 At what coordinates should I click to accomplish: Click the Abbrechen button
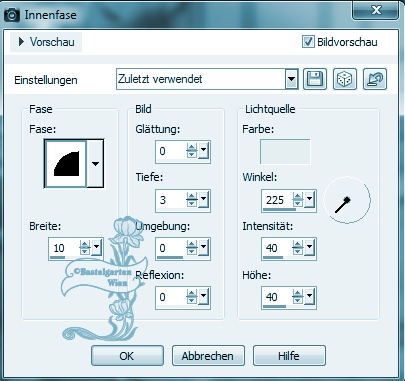[208, 356]
